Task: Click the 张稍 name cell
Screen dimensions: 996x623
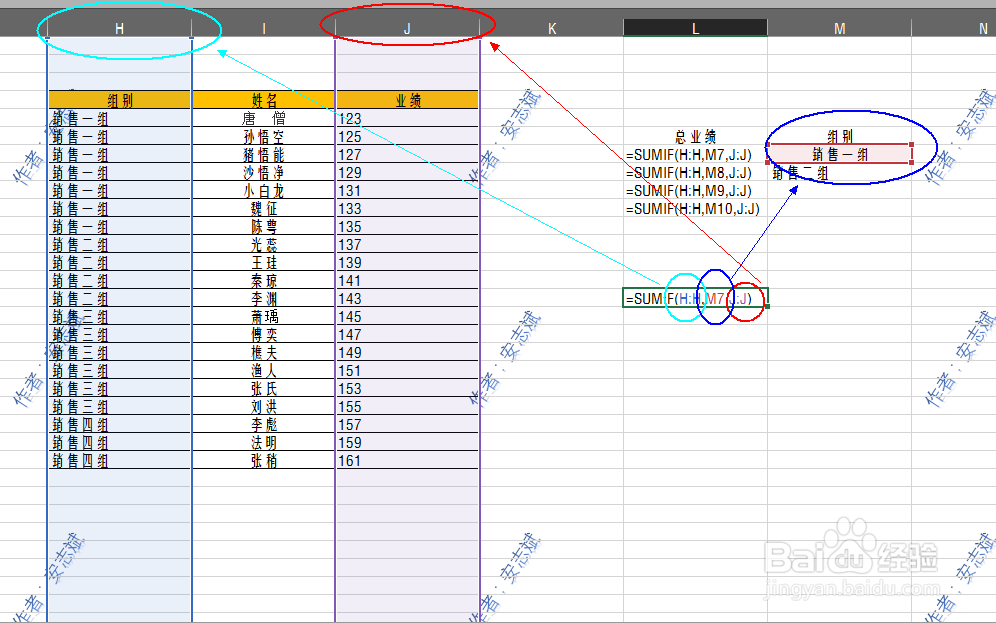Action: click(264, 460)
